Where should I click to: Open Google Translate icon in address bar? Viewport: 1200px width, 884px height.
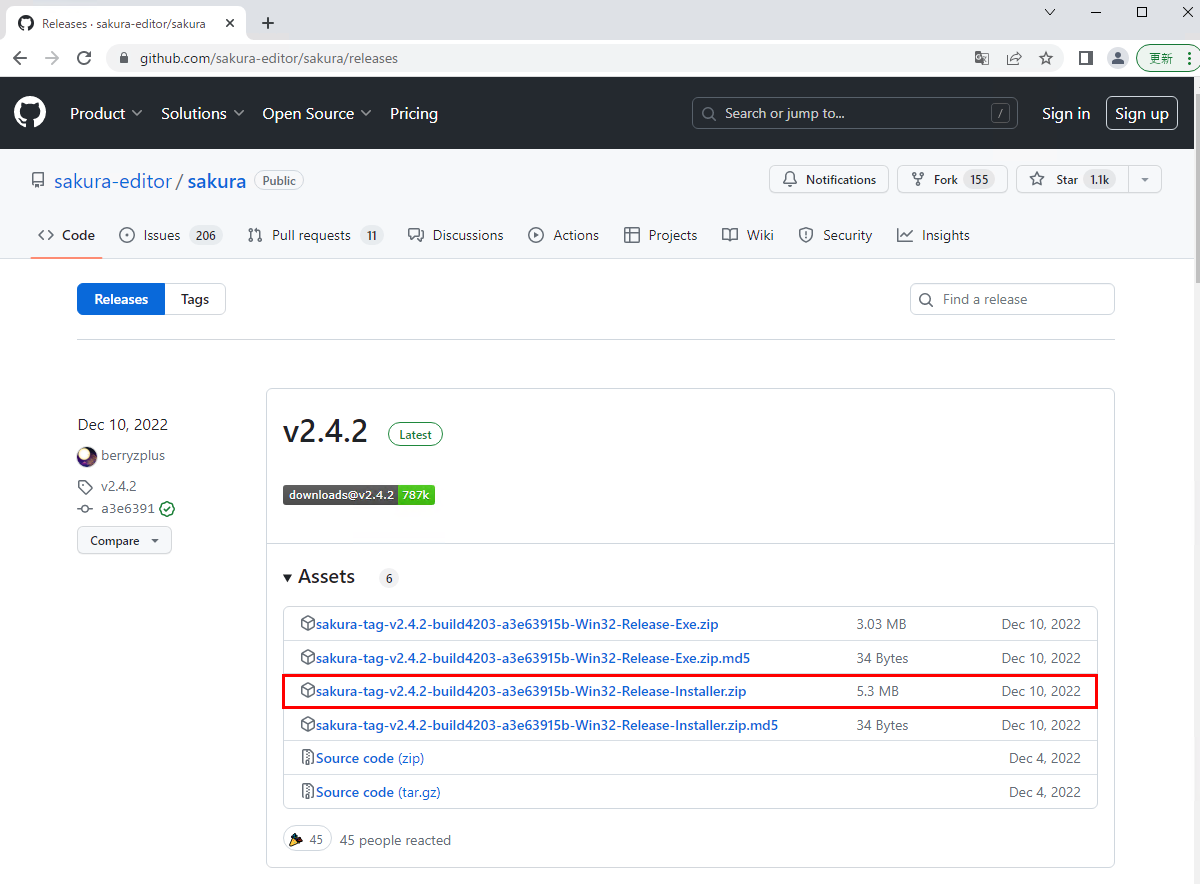[982, 58]
